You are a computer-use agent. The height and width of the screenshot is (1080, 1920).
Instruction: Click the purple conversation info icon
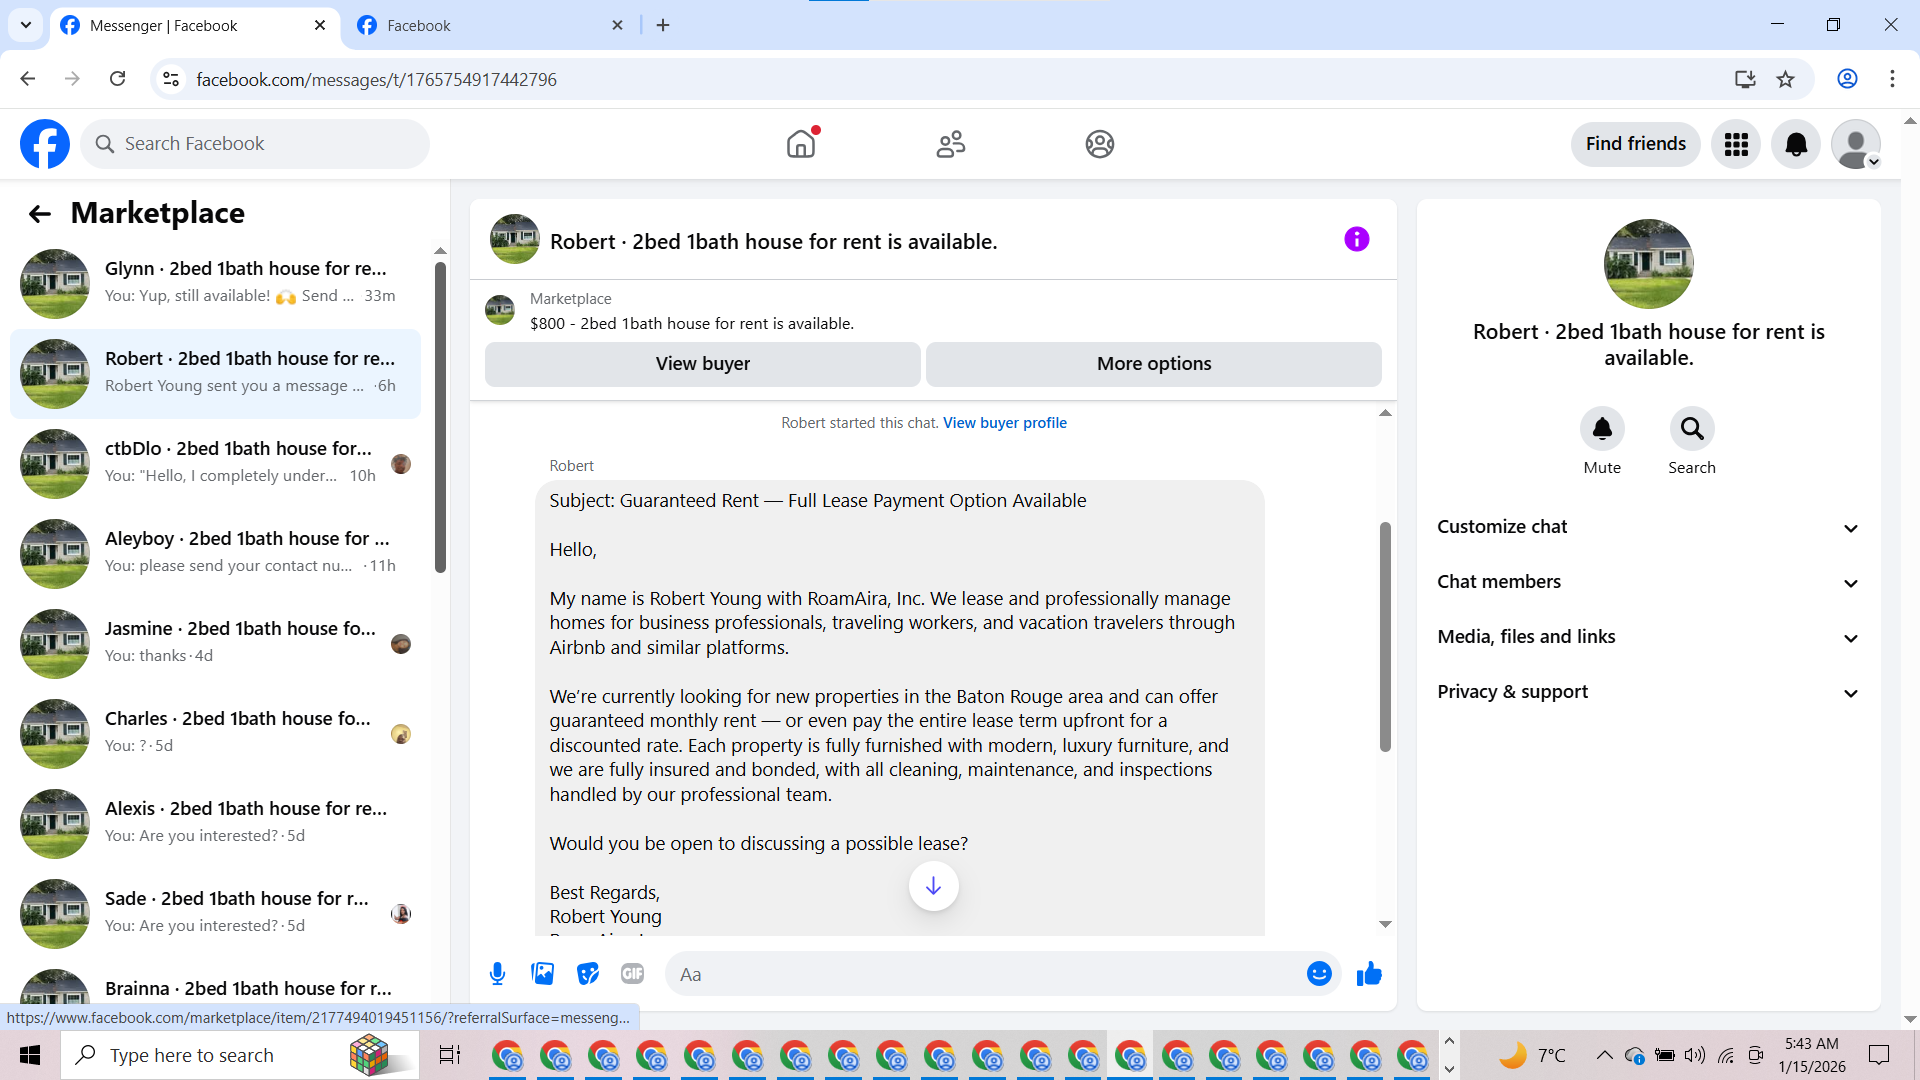pos(1356,239)
